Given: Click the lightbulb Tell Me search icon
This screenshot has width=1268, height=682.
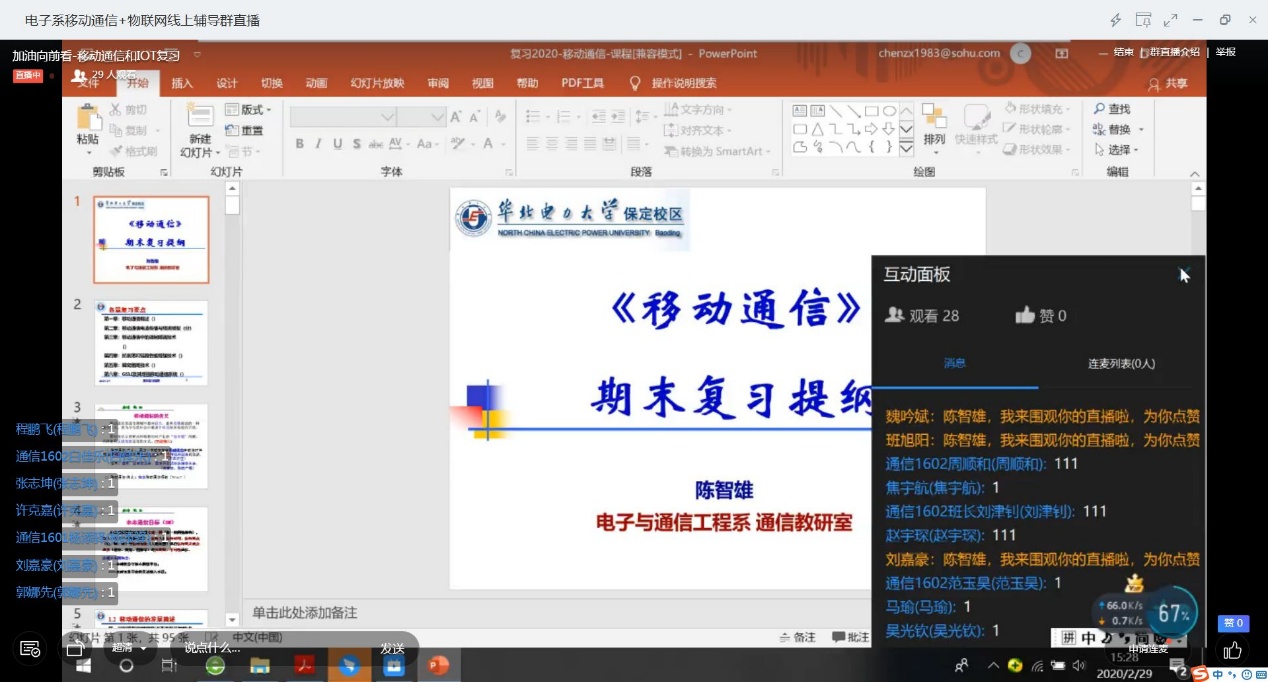Looking at the screenshot, I should click(634, 83).
